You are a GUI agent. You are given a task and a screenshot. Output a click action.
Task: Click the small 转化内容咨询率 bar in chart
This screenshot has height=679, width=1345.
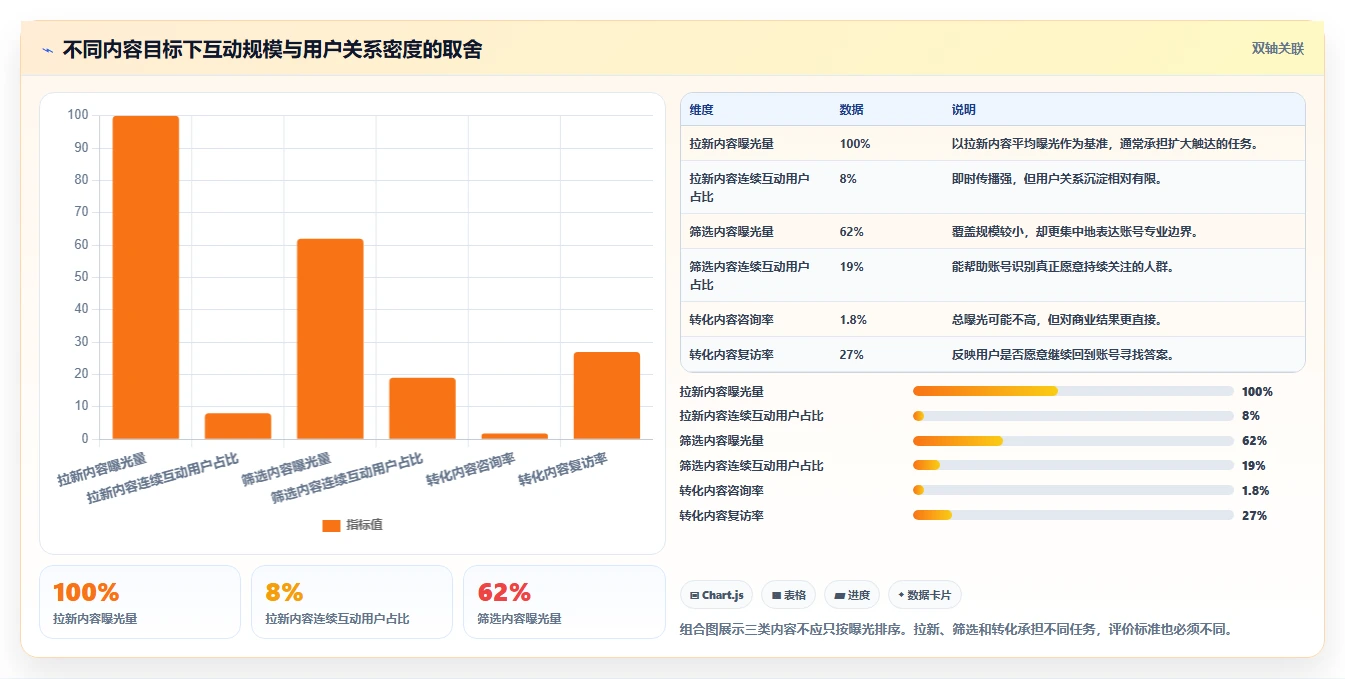[514, 436]
